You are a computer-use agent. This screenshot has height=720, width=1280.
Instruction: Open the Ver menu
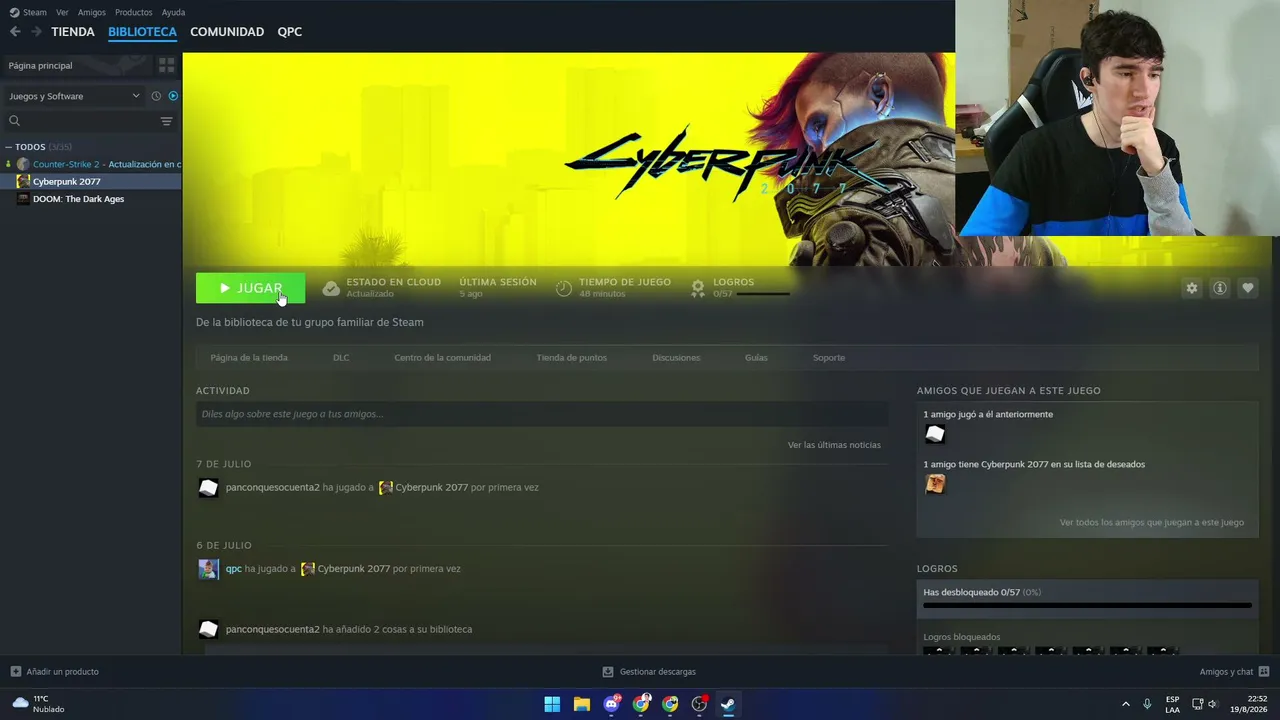pos(62,12)
